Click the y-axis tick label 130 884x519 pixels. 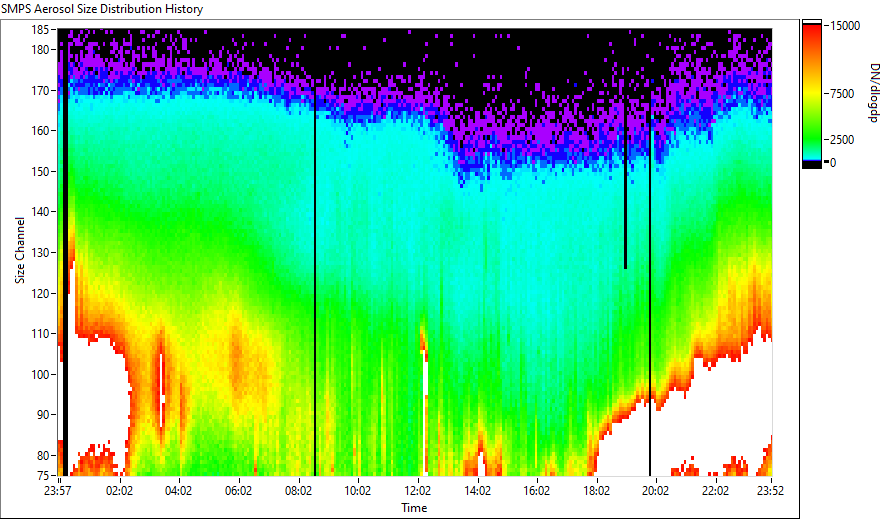point(40,252)
